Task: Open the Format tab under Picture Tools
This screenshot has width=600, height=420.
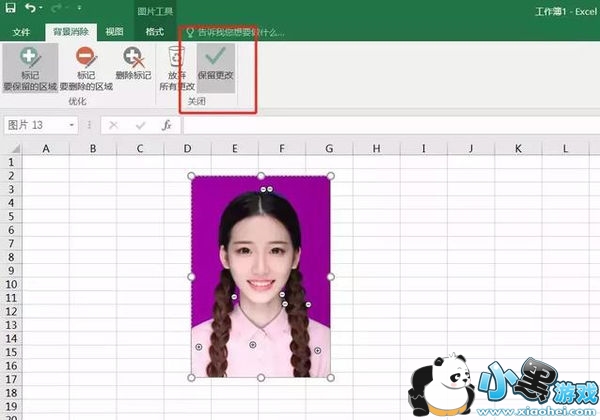Action: 155,32
